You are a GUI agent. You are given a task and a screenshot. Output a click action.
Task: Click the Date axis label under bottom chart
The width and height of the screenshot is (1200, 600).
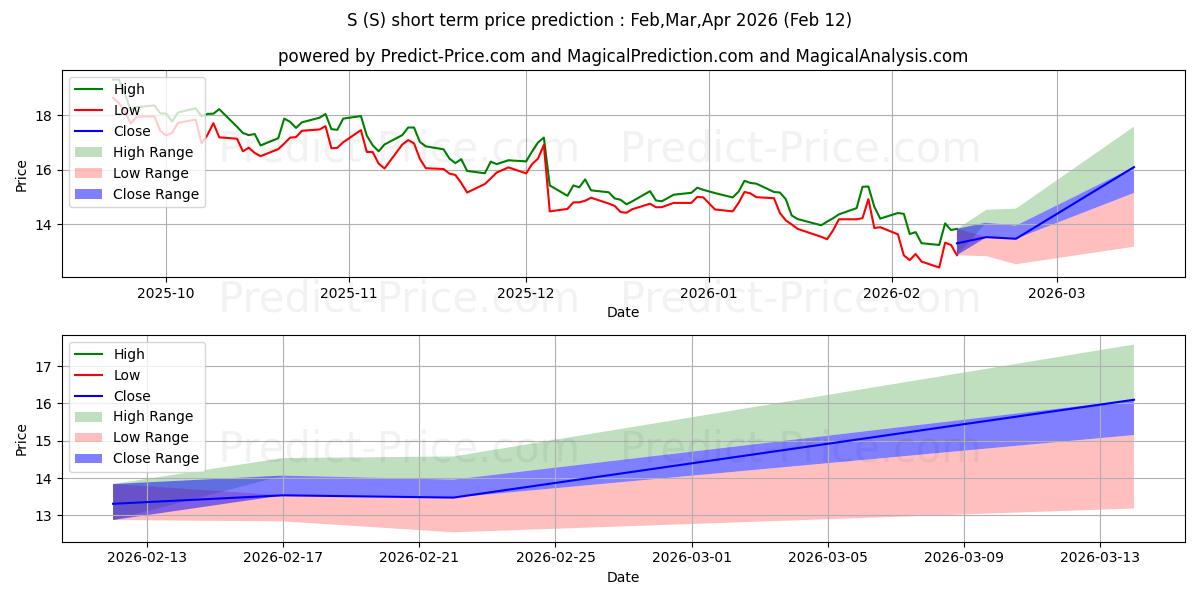[x=622, y=577]
